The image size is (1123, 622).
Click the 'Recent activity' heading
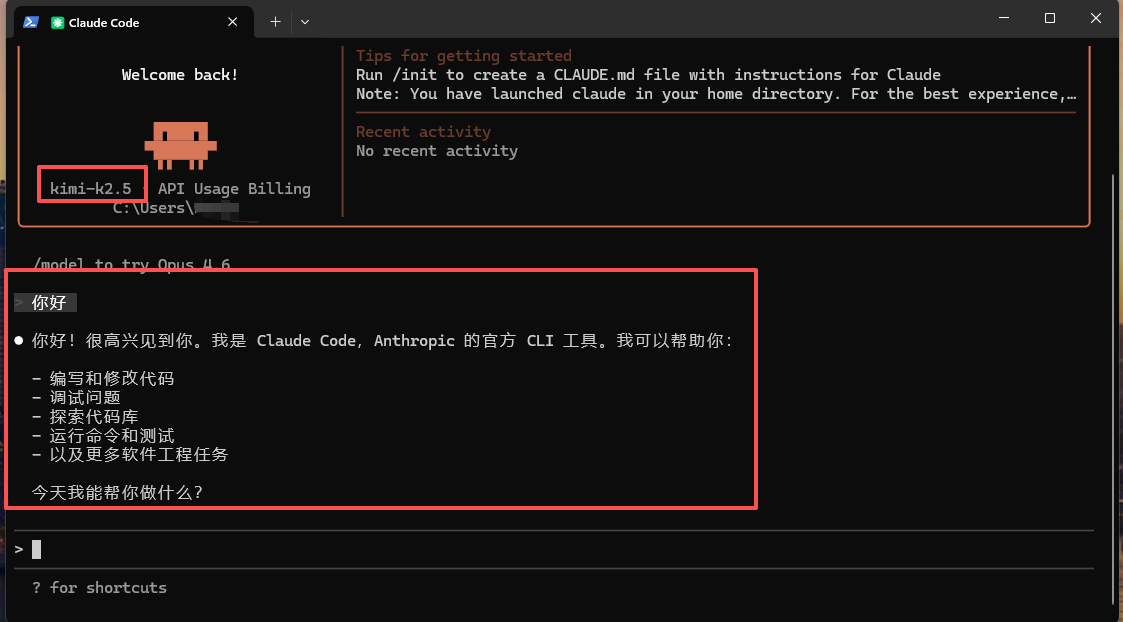point(423,132)
